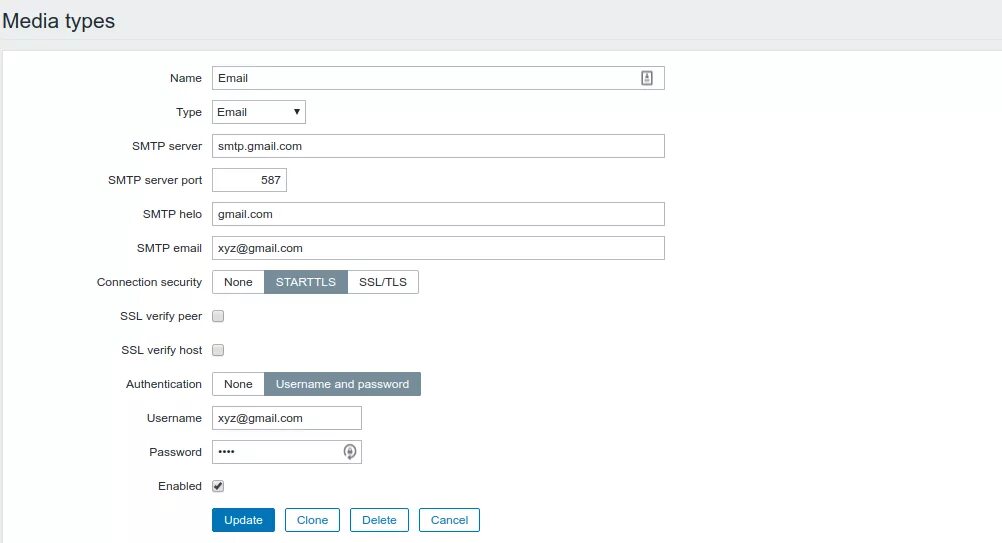
Task: Click into the SMTP server field
Action: pyautogui.click(x=438, y=146)
